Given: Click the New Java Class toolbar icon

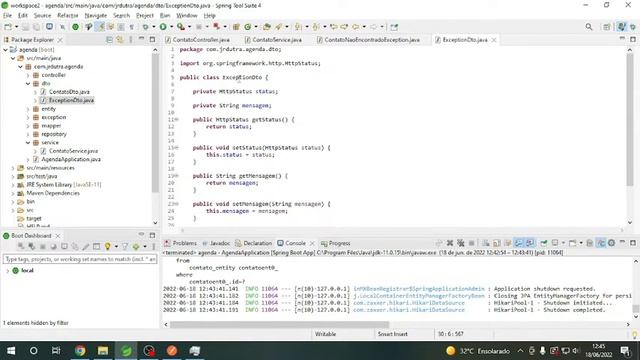Looking at the screenshot, I should (248, 27).
